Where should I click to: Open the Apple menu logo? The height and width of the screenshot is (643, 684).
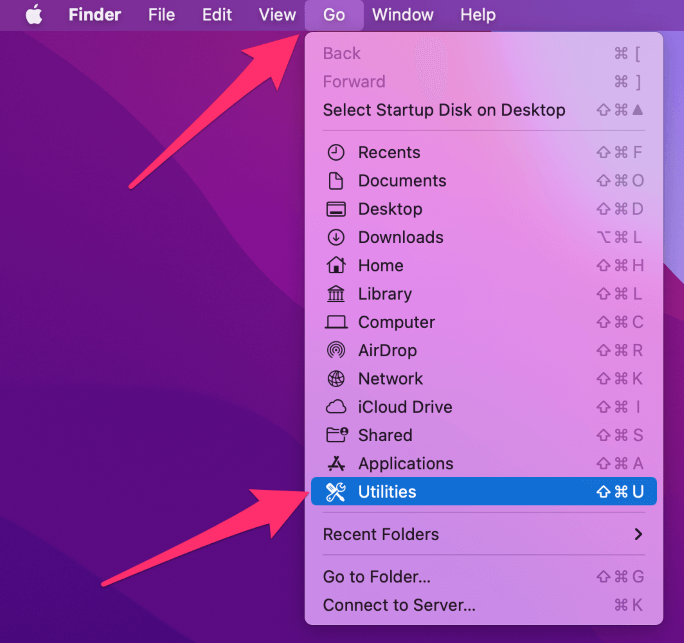[x=34, y=14]
